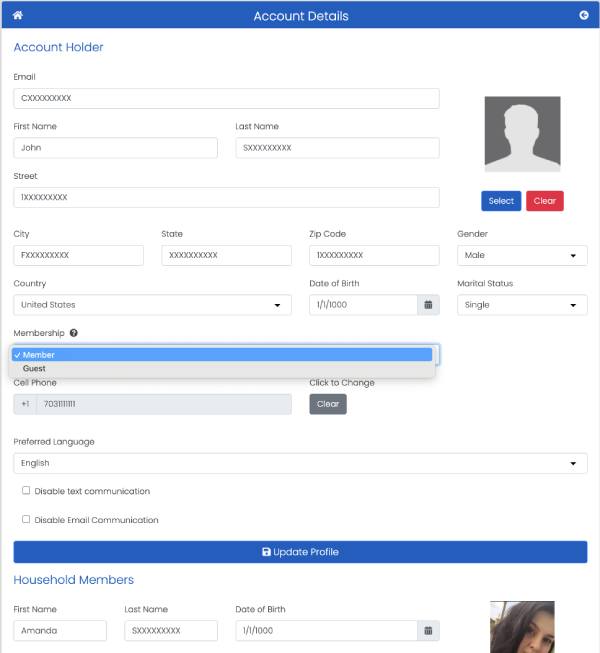Focus the First Name field containing John

point(115,148)
